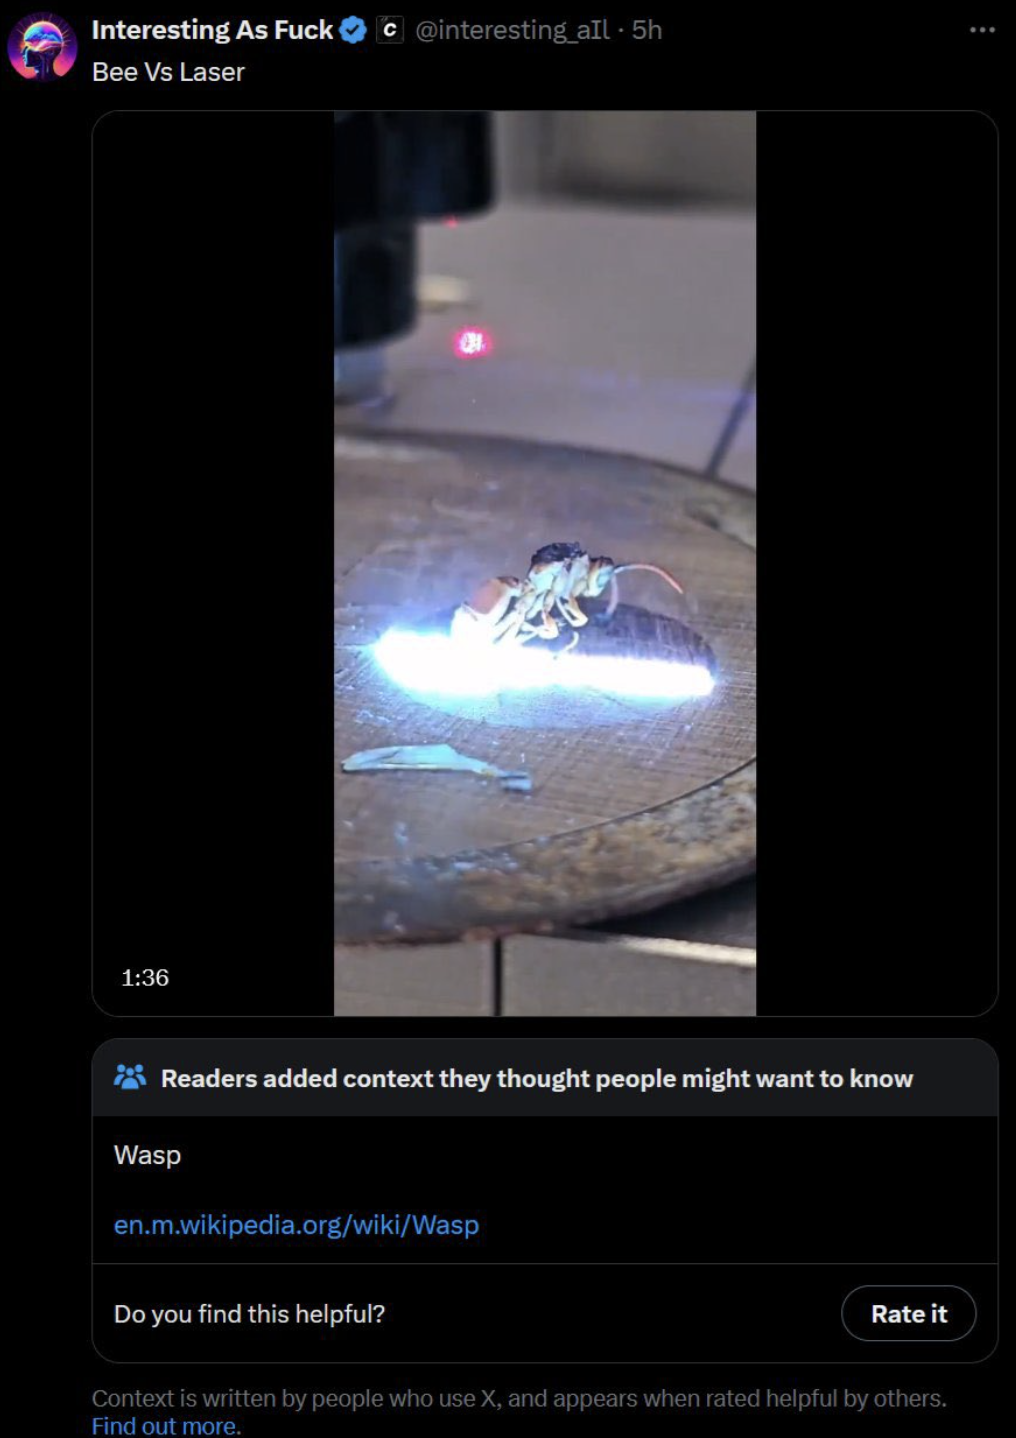The width and height of the screenshot is (1016, 1438).
Task: Click the Rate it button
Action: point(908,1313)
